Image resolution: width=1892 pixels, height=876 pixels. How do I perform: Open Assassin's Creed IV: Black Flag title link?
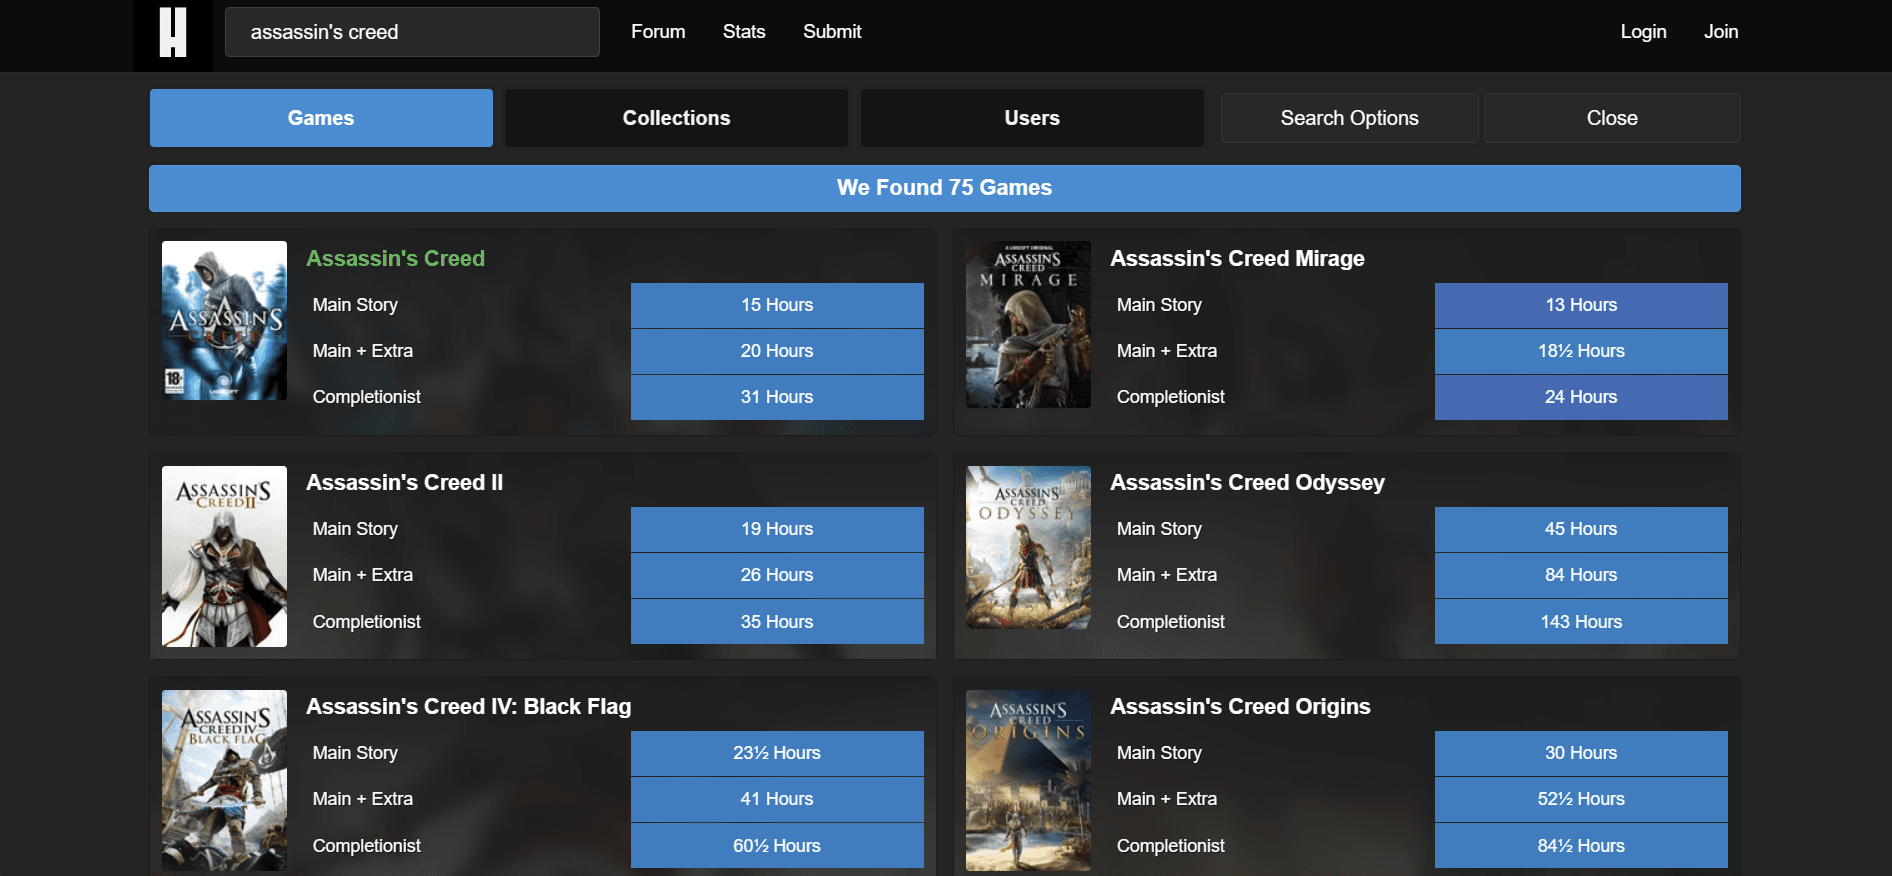[x=468, y=706]
